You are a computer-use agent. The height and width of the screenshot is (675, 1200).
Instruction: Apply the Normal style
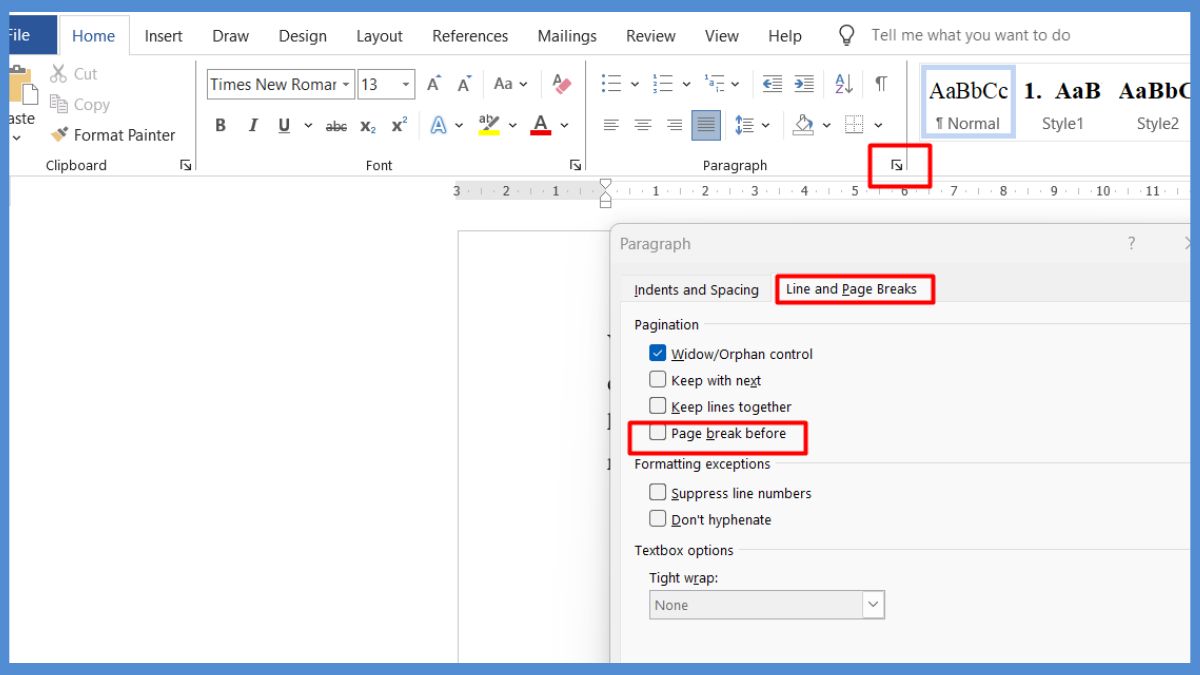(x=968, y=102)
